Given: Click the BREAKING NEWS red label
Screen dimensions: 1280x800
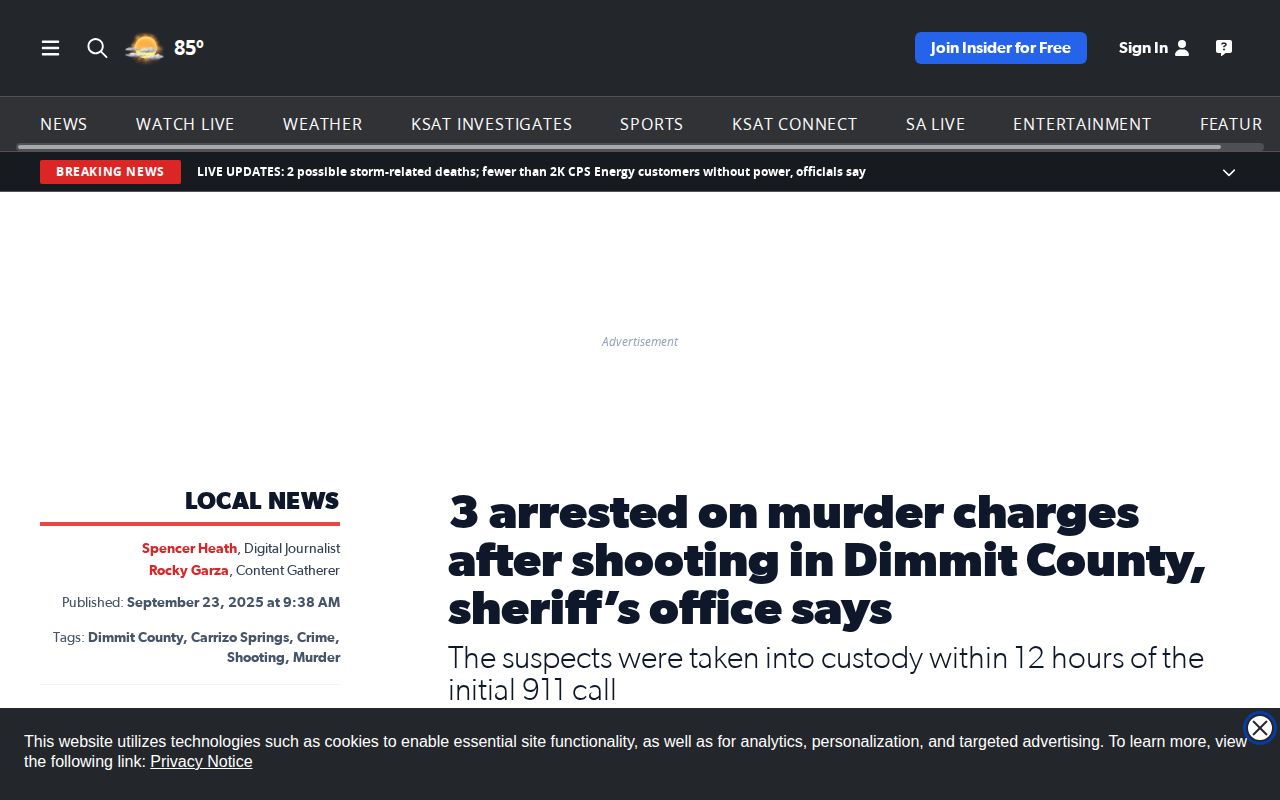Looking at the screenshot, I should (110, 172).
